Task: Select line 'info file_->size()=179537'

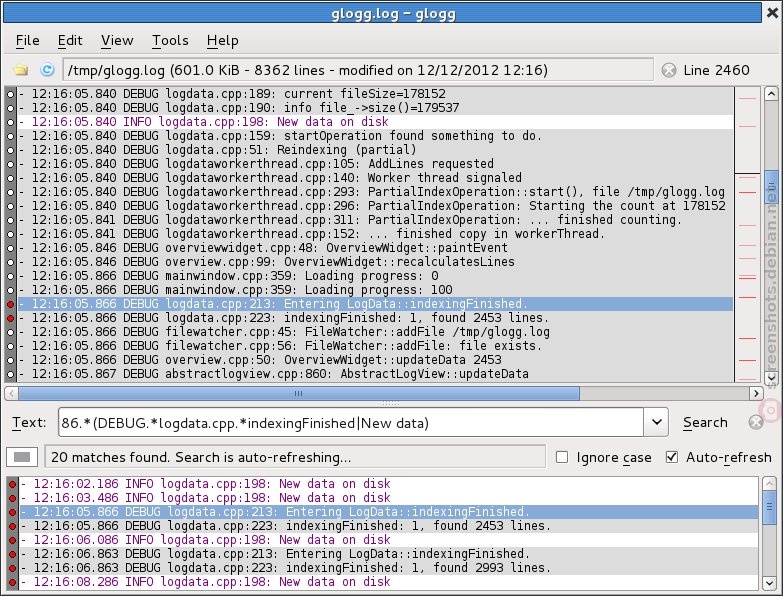Action: (376, 108)
